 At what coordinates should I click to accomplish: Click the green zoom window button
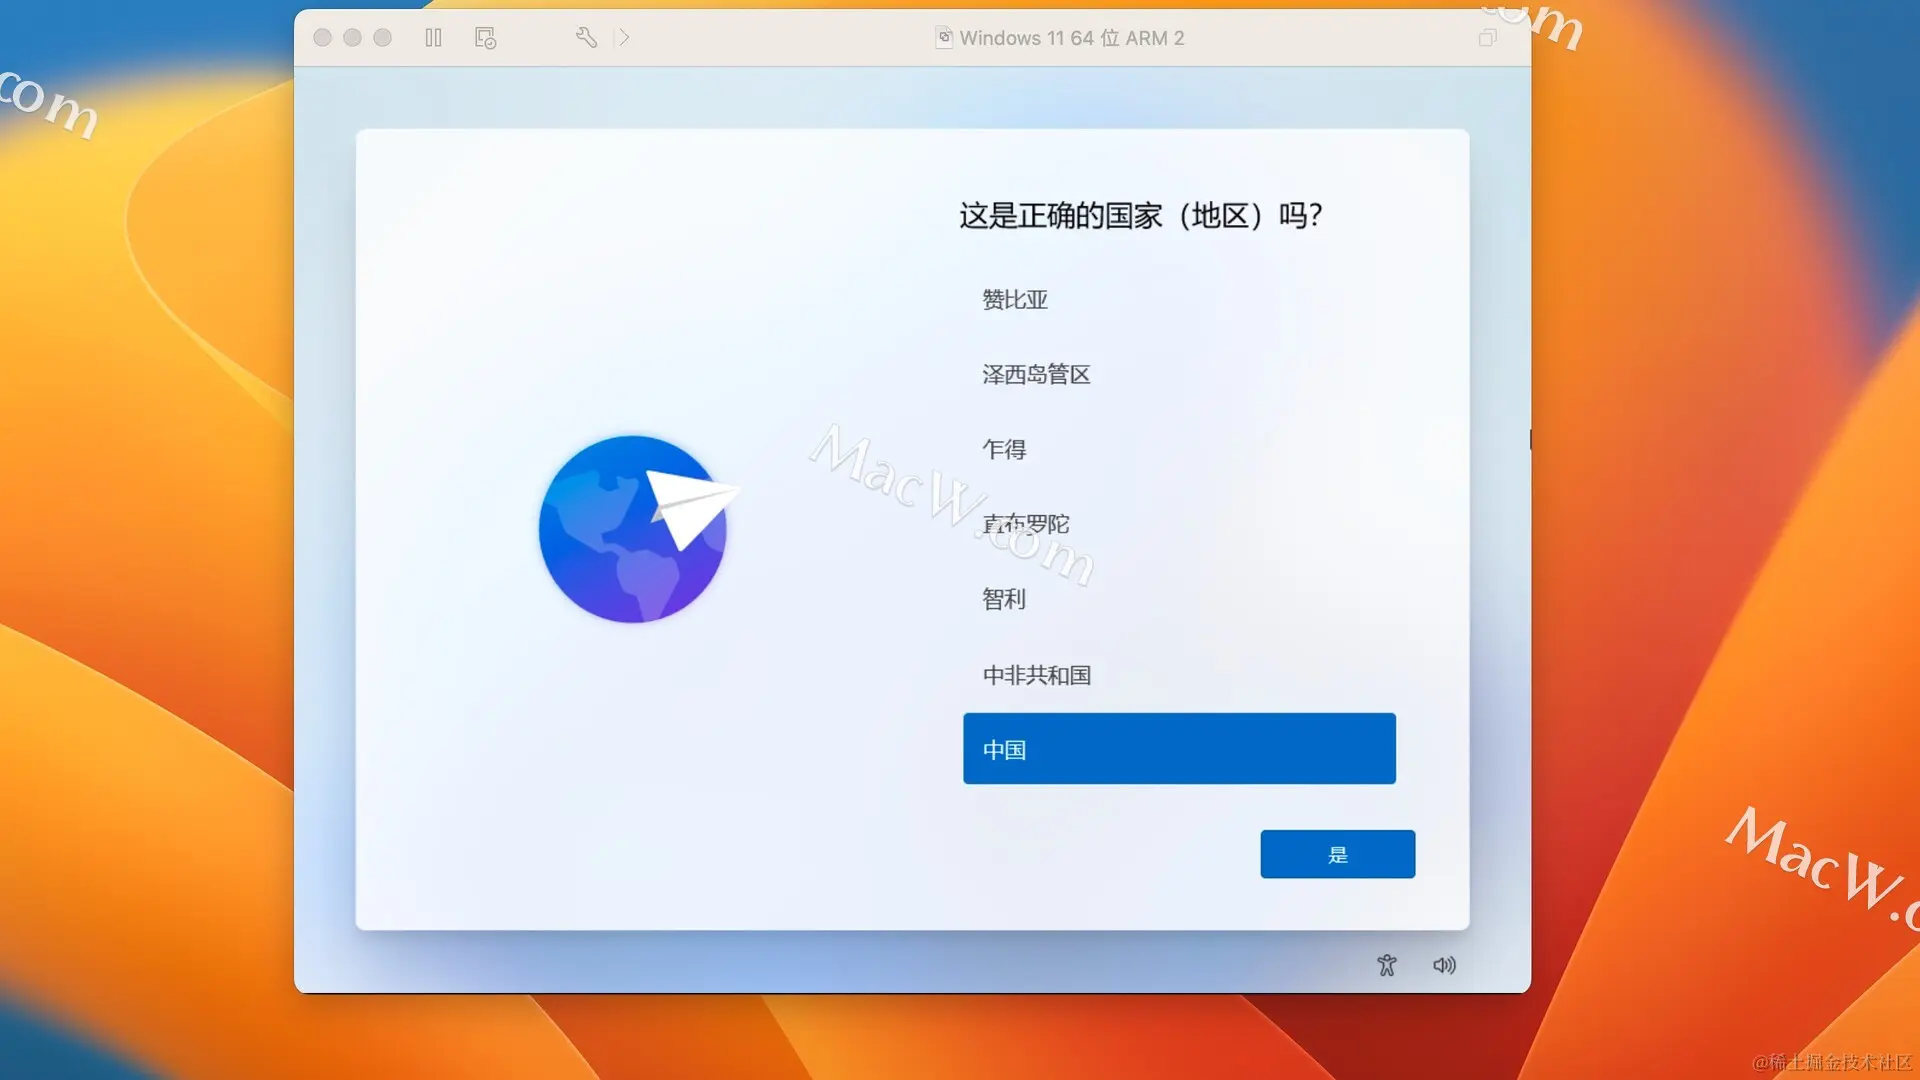382,38
